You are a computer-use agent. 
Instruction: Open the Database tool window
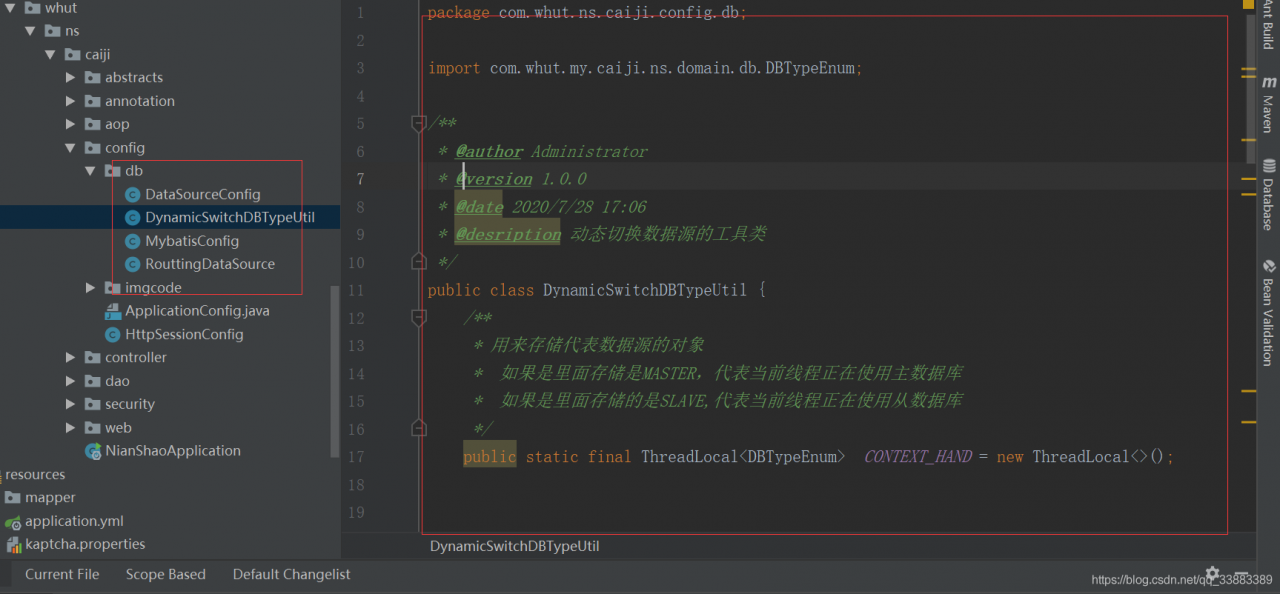coord(1268,194)
